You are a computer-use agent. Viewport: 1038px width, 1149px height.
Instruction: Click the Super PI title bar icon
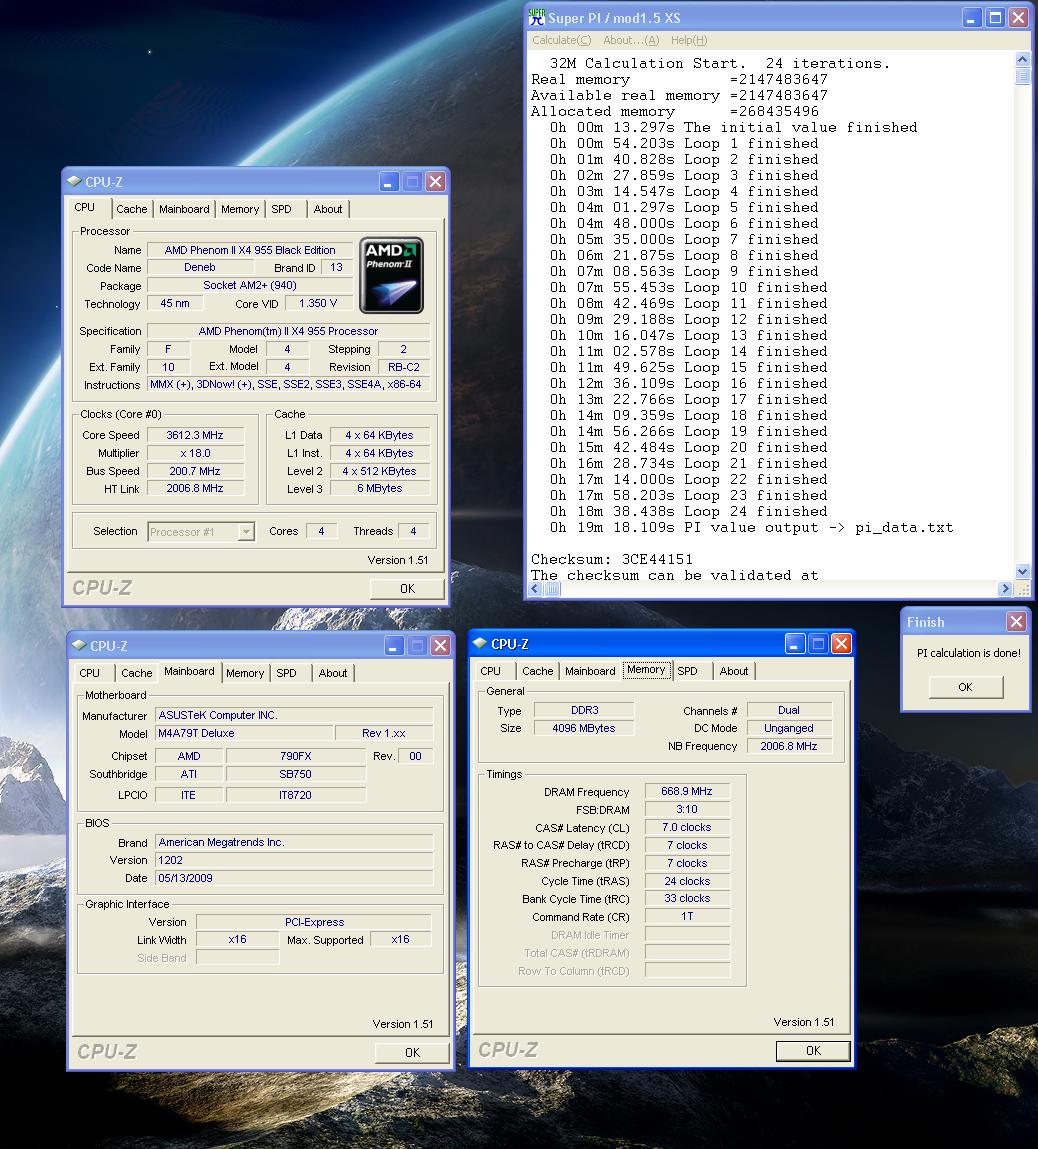click(x=537, y=17)
